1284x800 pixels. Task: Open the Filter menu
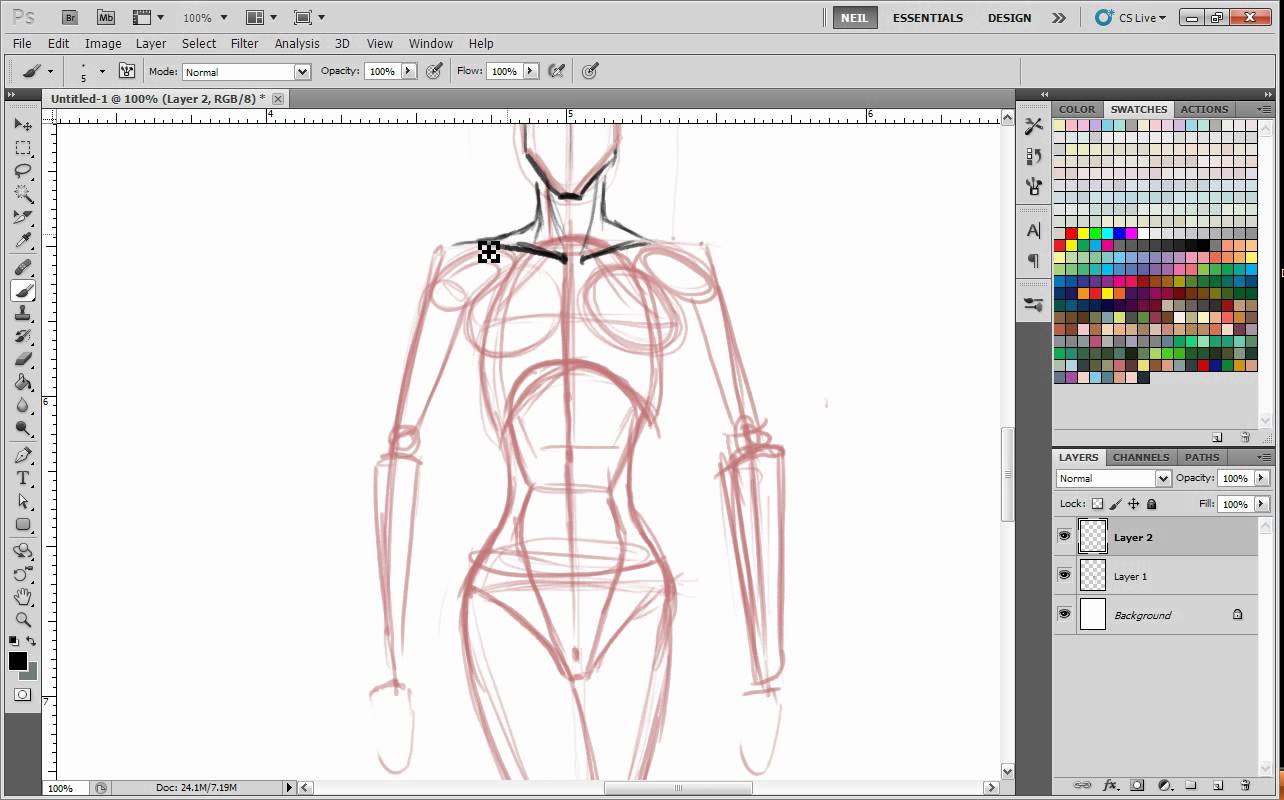coord(244,43)
